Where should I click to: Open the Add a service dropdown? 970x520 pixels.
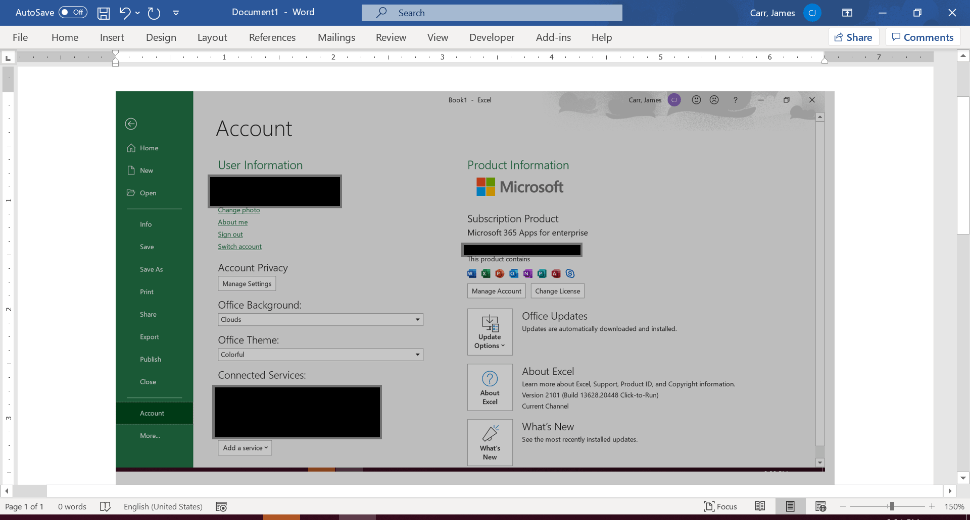coord(245,448)
